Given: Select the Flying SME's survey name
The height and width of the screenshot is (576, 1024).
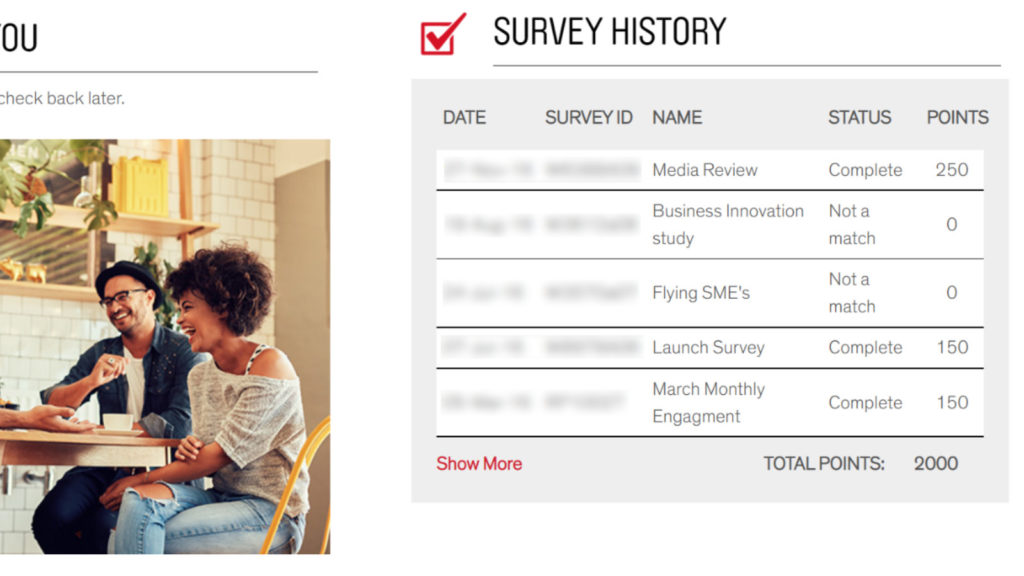Looking at the screenshot, I should (x=701, y=293).
